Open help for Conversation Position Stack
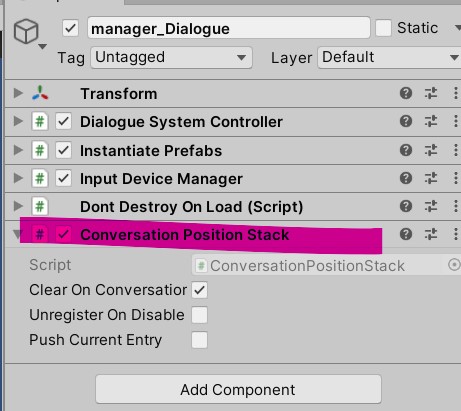This screenshot has width=461, height=411. [x=406, y=234]
